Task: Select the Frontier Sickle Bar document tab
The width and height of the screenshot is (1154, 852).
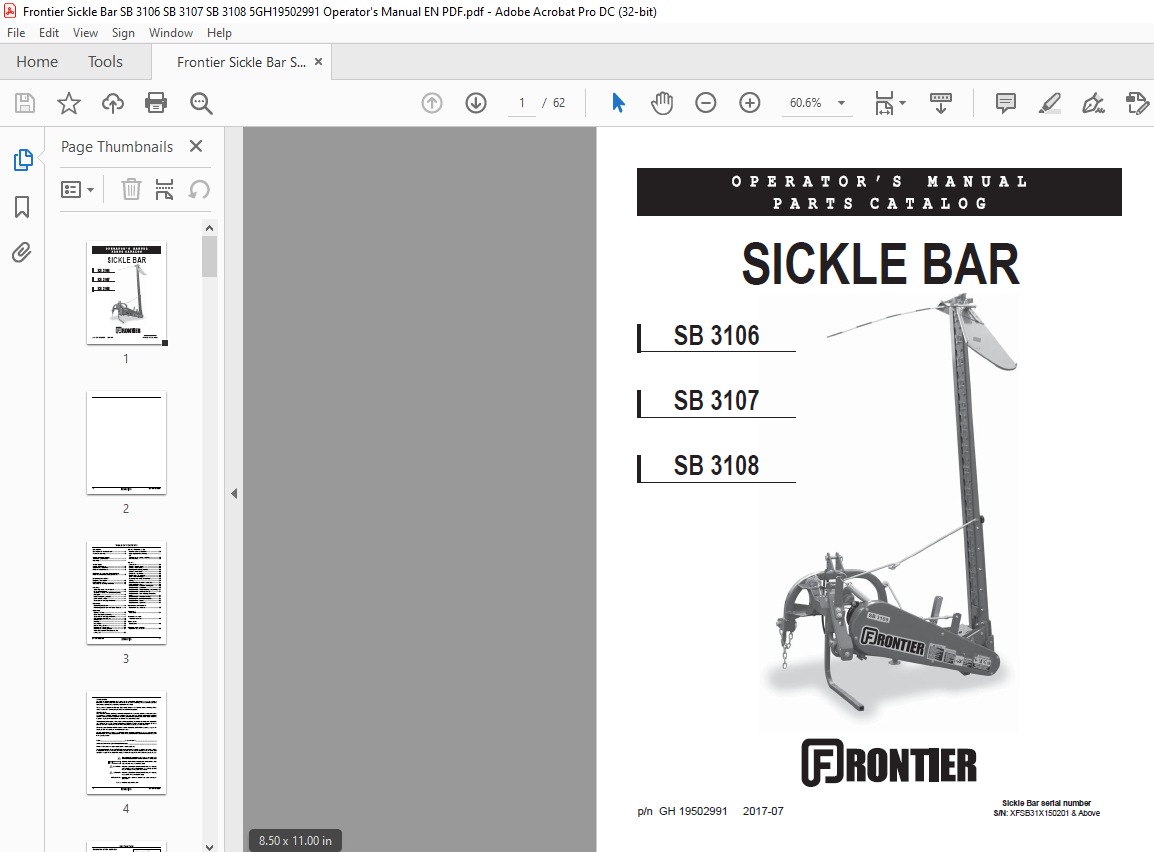Action: coord(241,63)
